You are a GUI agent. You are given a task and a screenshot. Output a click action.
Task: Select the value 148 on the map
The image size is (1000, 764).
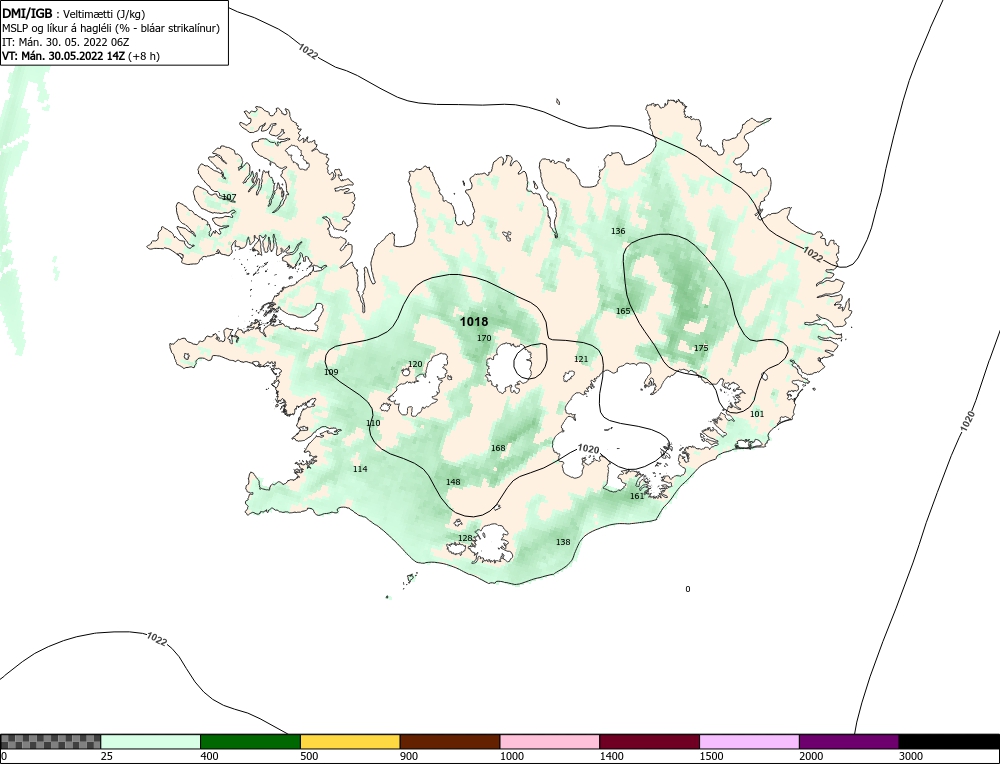pyautogui.click(x=453, y=482)
